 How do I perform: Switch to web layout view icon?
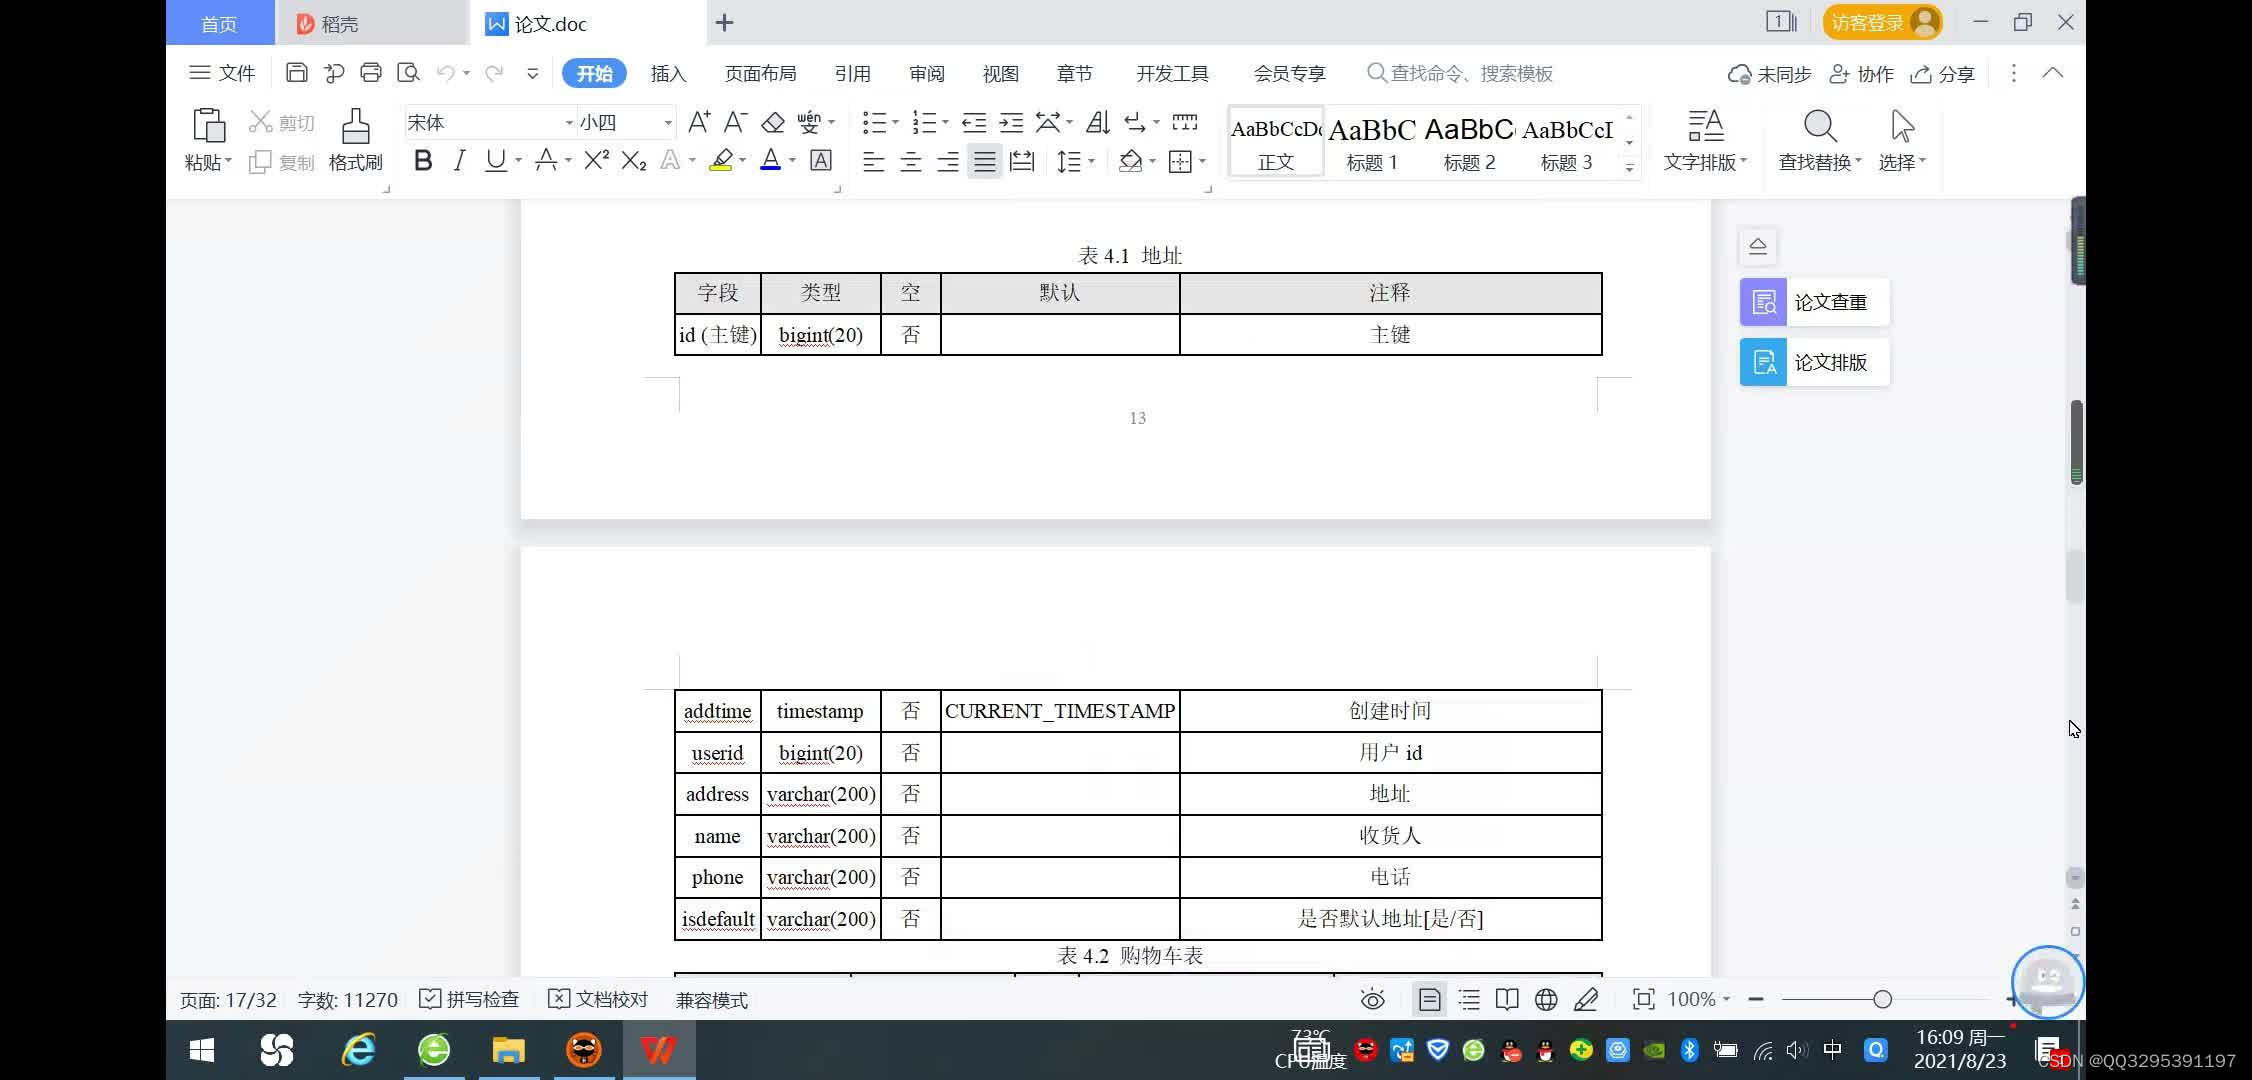click(1546, 999)
